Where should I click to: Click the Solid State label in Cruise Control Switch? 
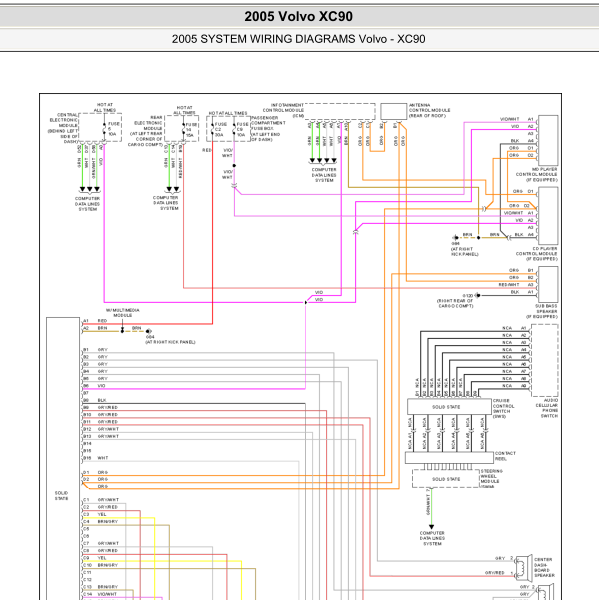tap(446, 407)
